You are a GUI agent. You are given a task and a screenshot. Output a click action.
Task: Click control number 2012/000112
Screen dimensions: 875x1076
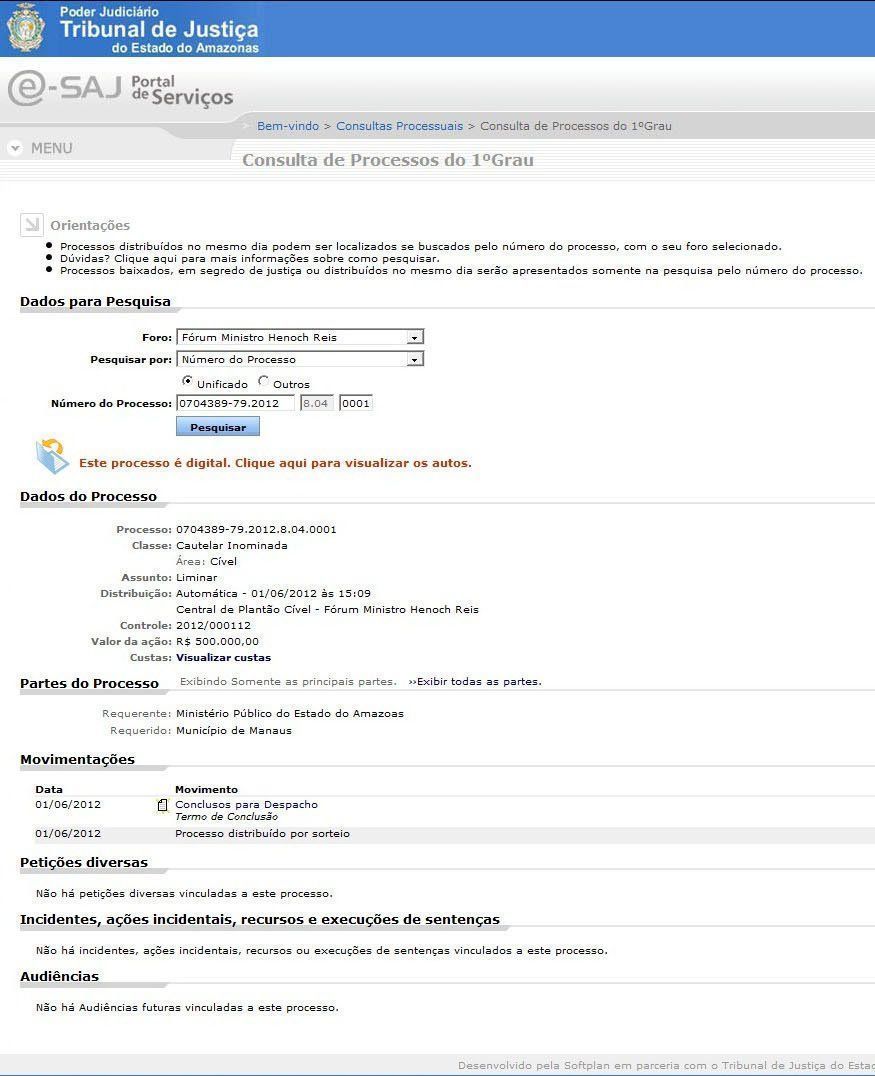pyautogui.click(x=213, y=626)
